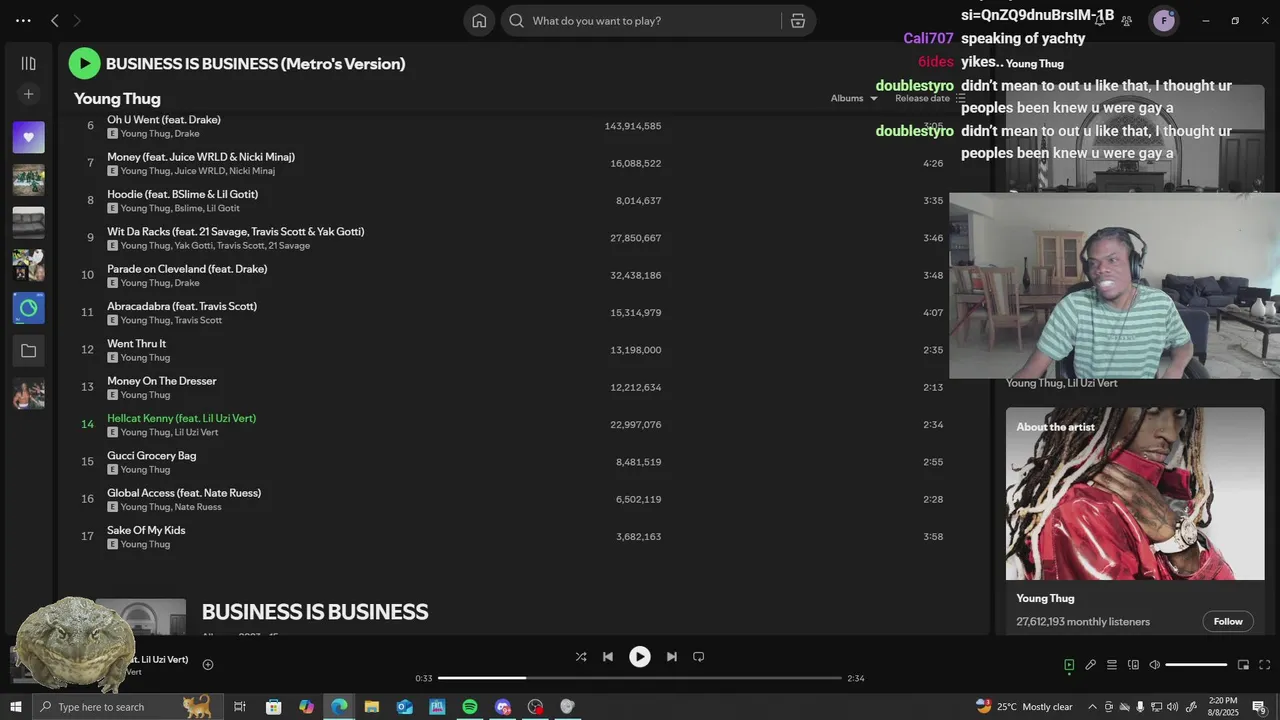Image resolution: width=1280 pixels, height=720 pixels.
Task: Open the blue circle playlist in sidebar
Action: coord(28,308)
